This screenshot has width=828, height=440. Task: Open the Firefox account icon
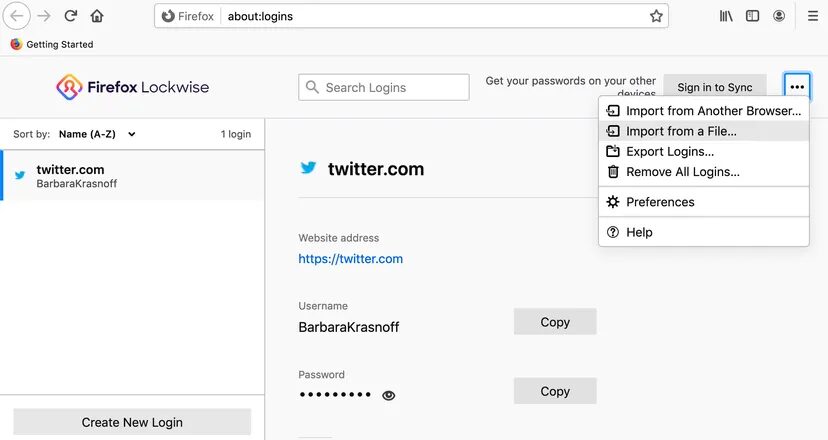click(779, 16)
